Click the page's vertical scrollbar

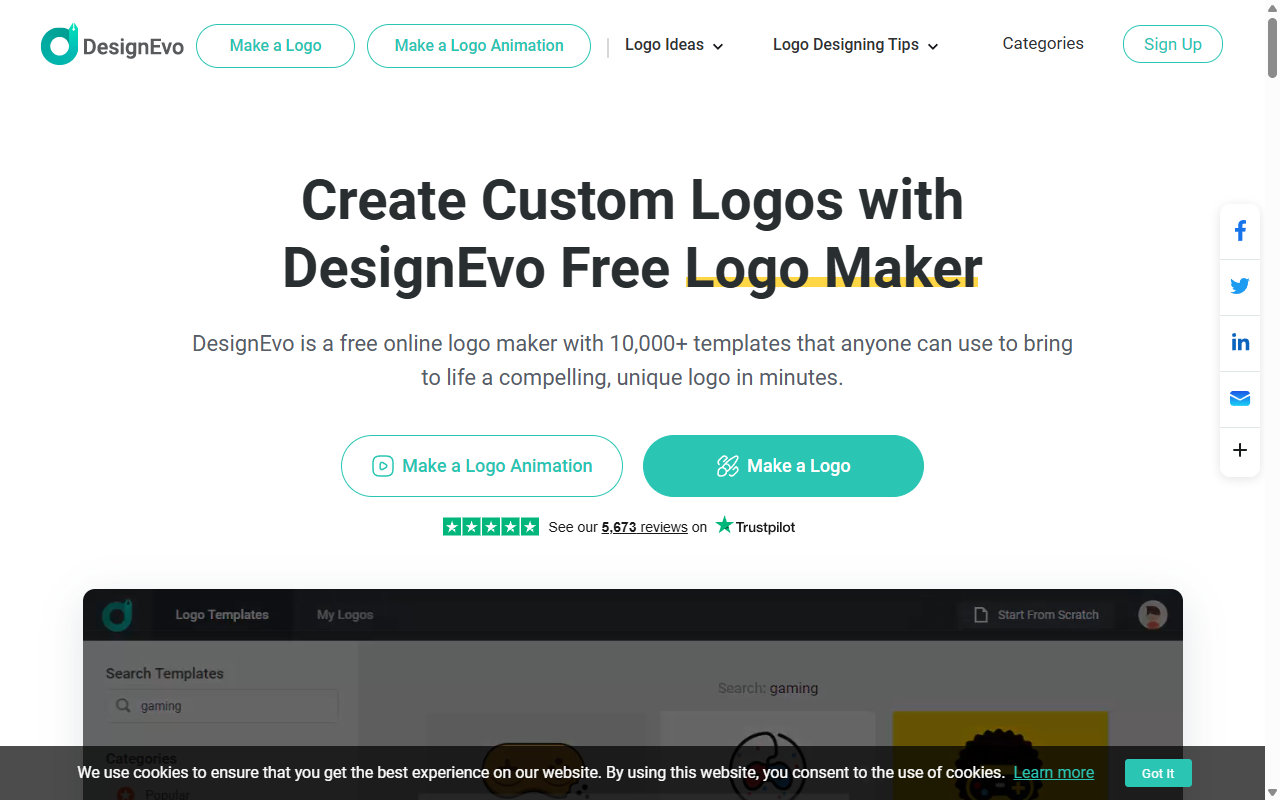tap(1272, 400)
